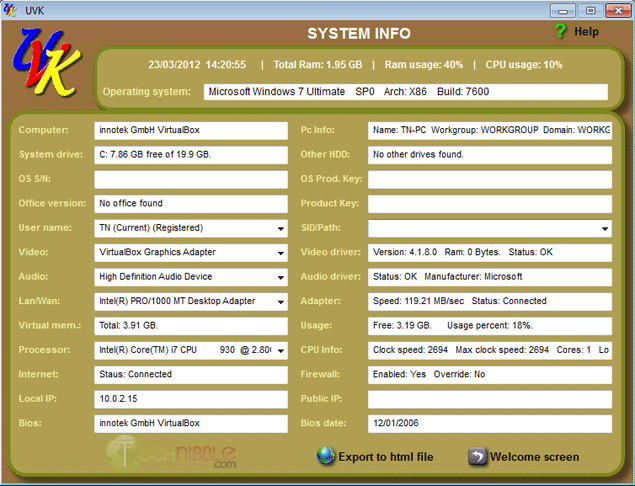This screenshot has width=635, height=486.
Task: Click the 'Total Ram: 1.95 GB' text
Action: (318, 65)
